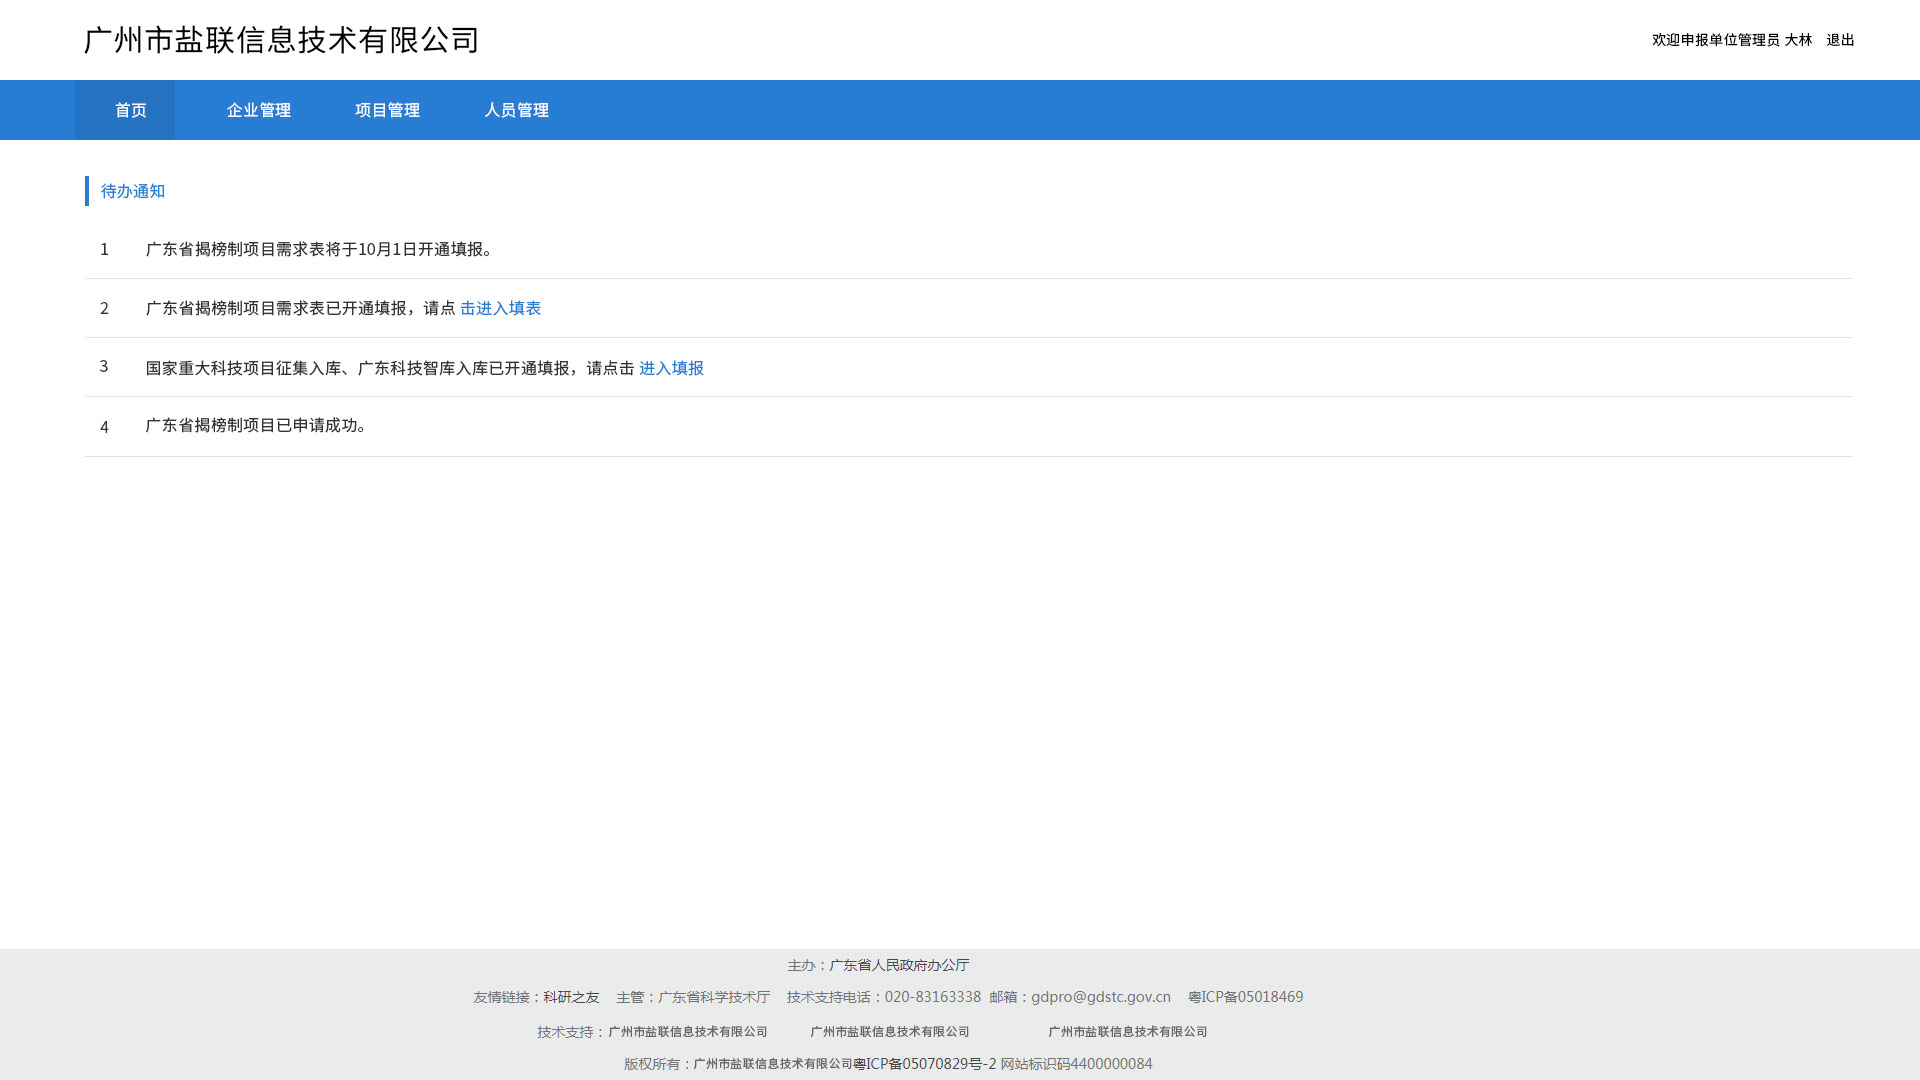Click the first 技术支持 company name in footer

point(688,1032)
